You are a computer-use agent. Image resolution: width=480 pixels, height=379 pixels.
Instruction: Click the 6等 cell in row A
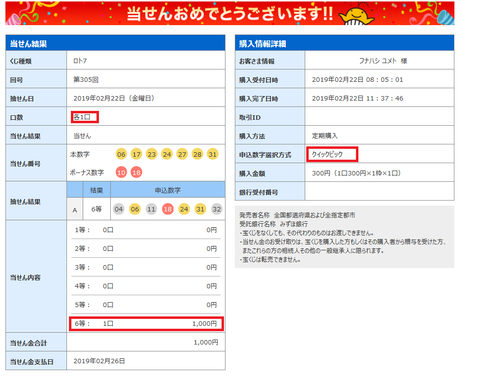pos(97,209)
